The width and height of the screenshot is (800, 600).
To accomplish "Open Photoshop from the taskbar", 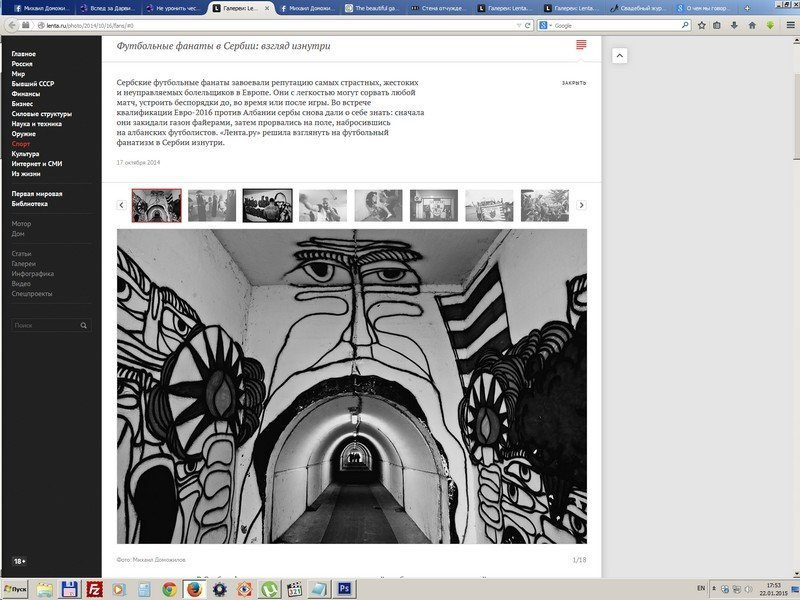I will 345,589.
